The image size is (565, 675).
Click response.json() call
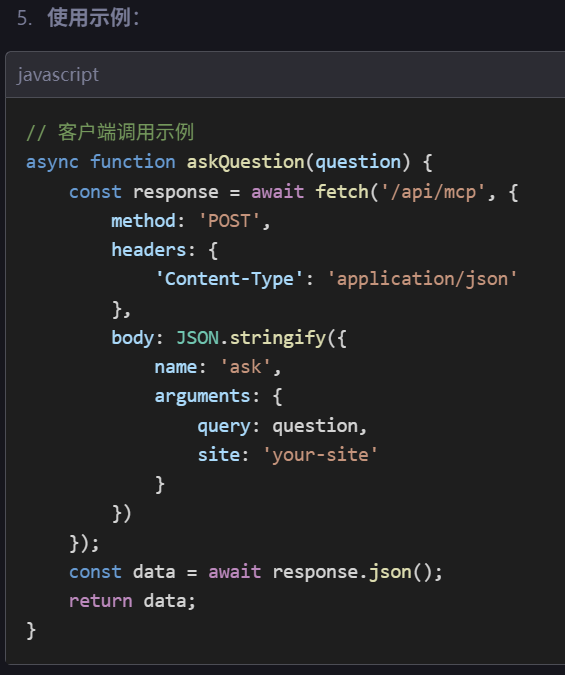[353, 572]
